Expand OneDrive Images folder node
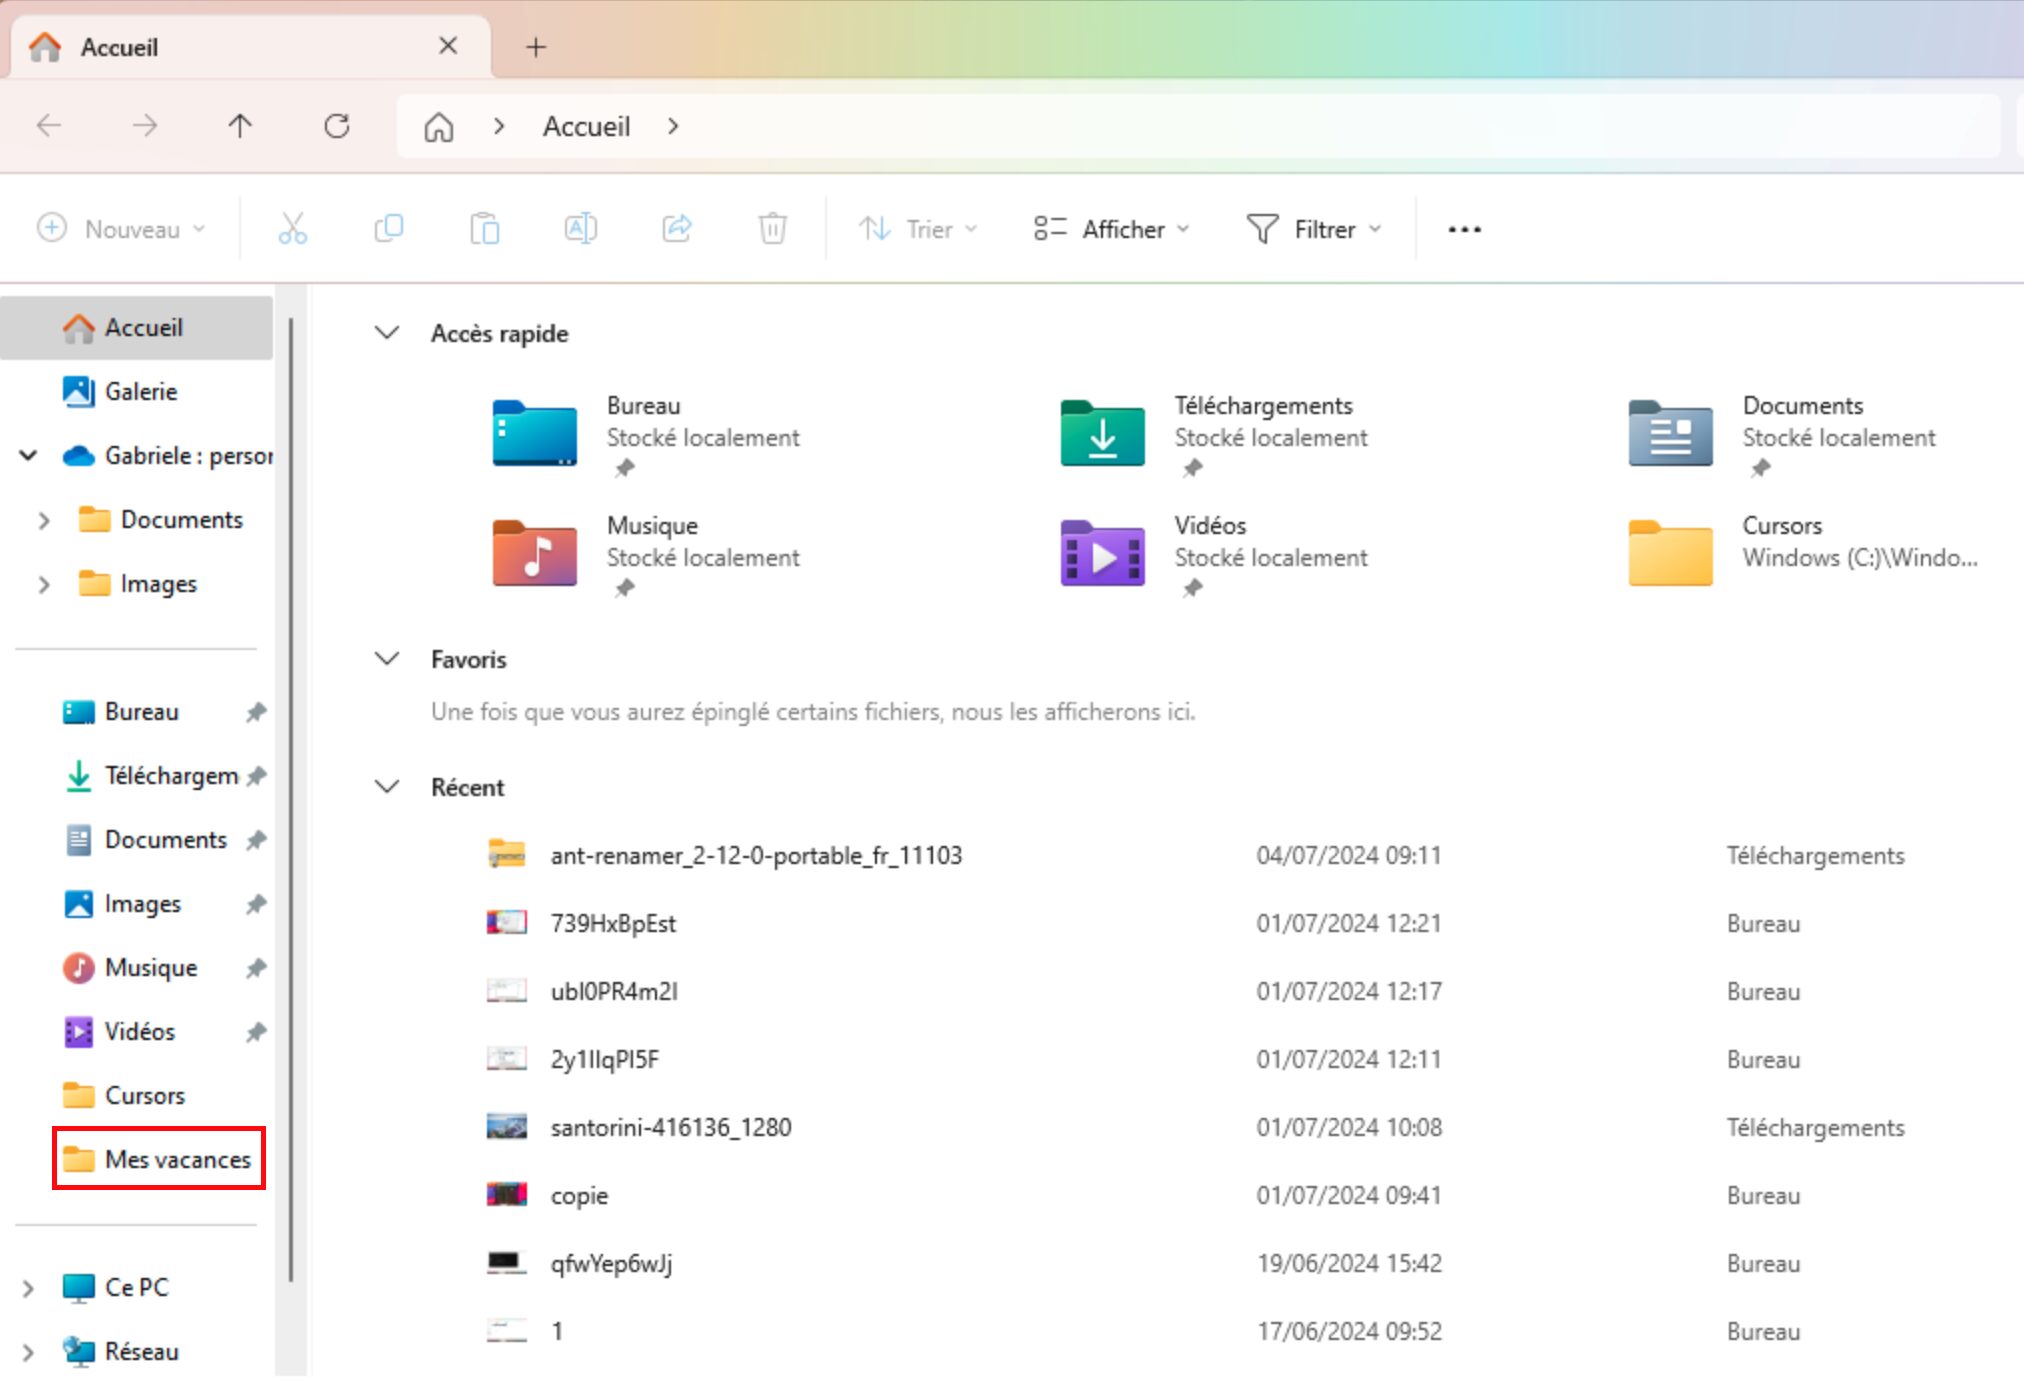Viewport: 2024px width, 1388px height. [44, 584]
